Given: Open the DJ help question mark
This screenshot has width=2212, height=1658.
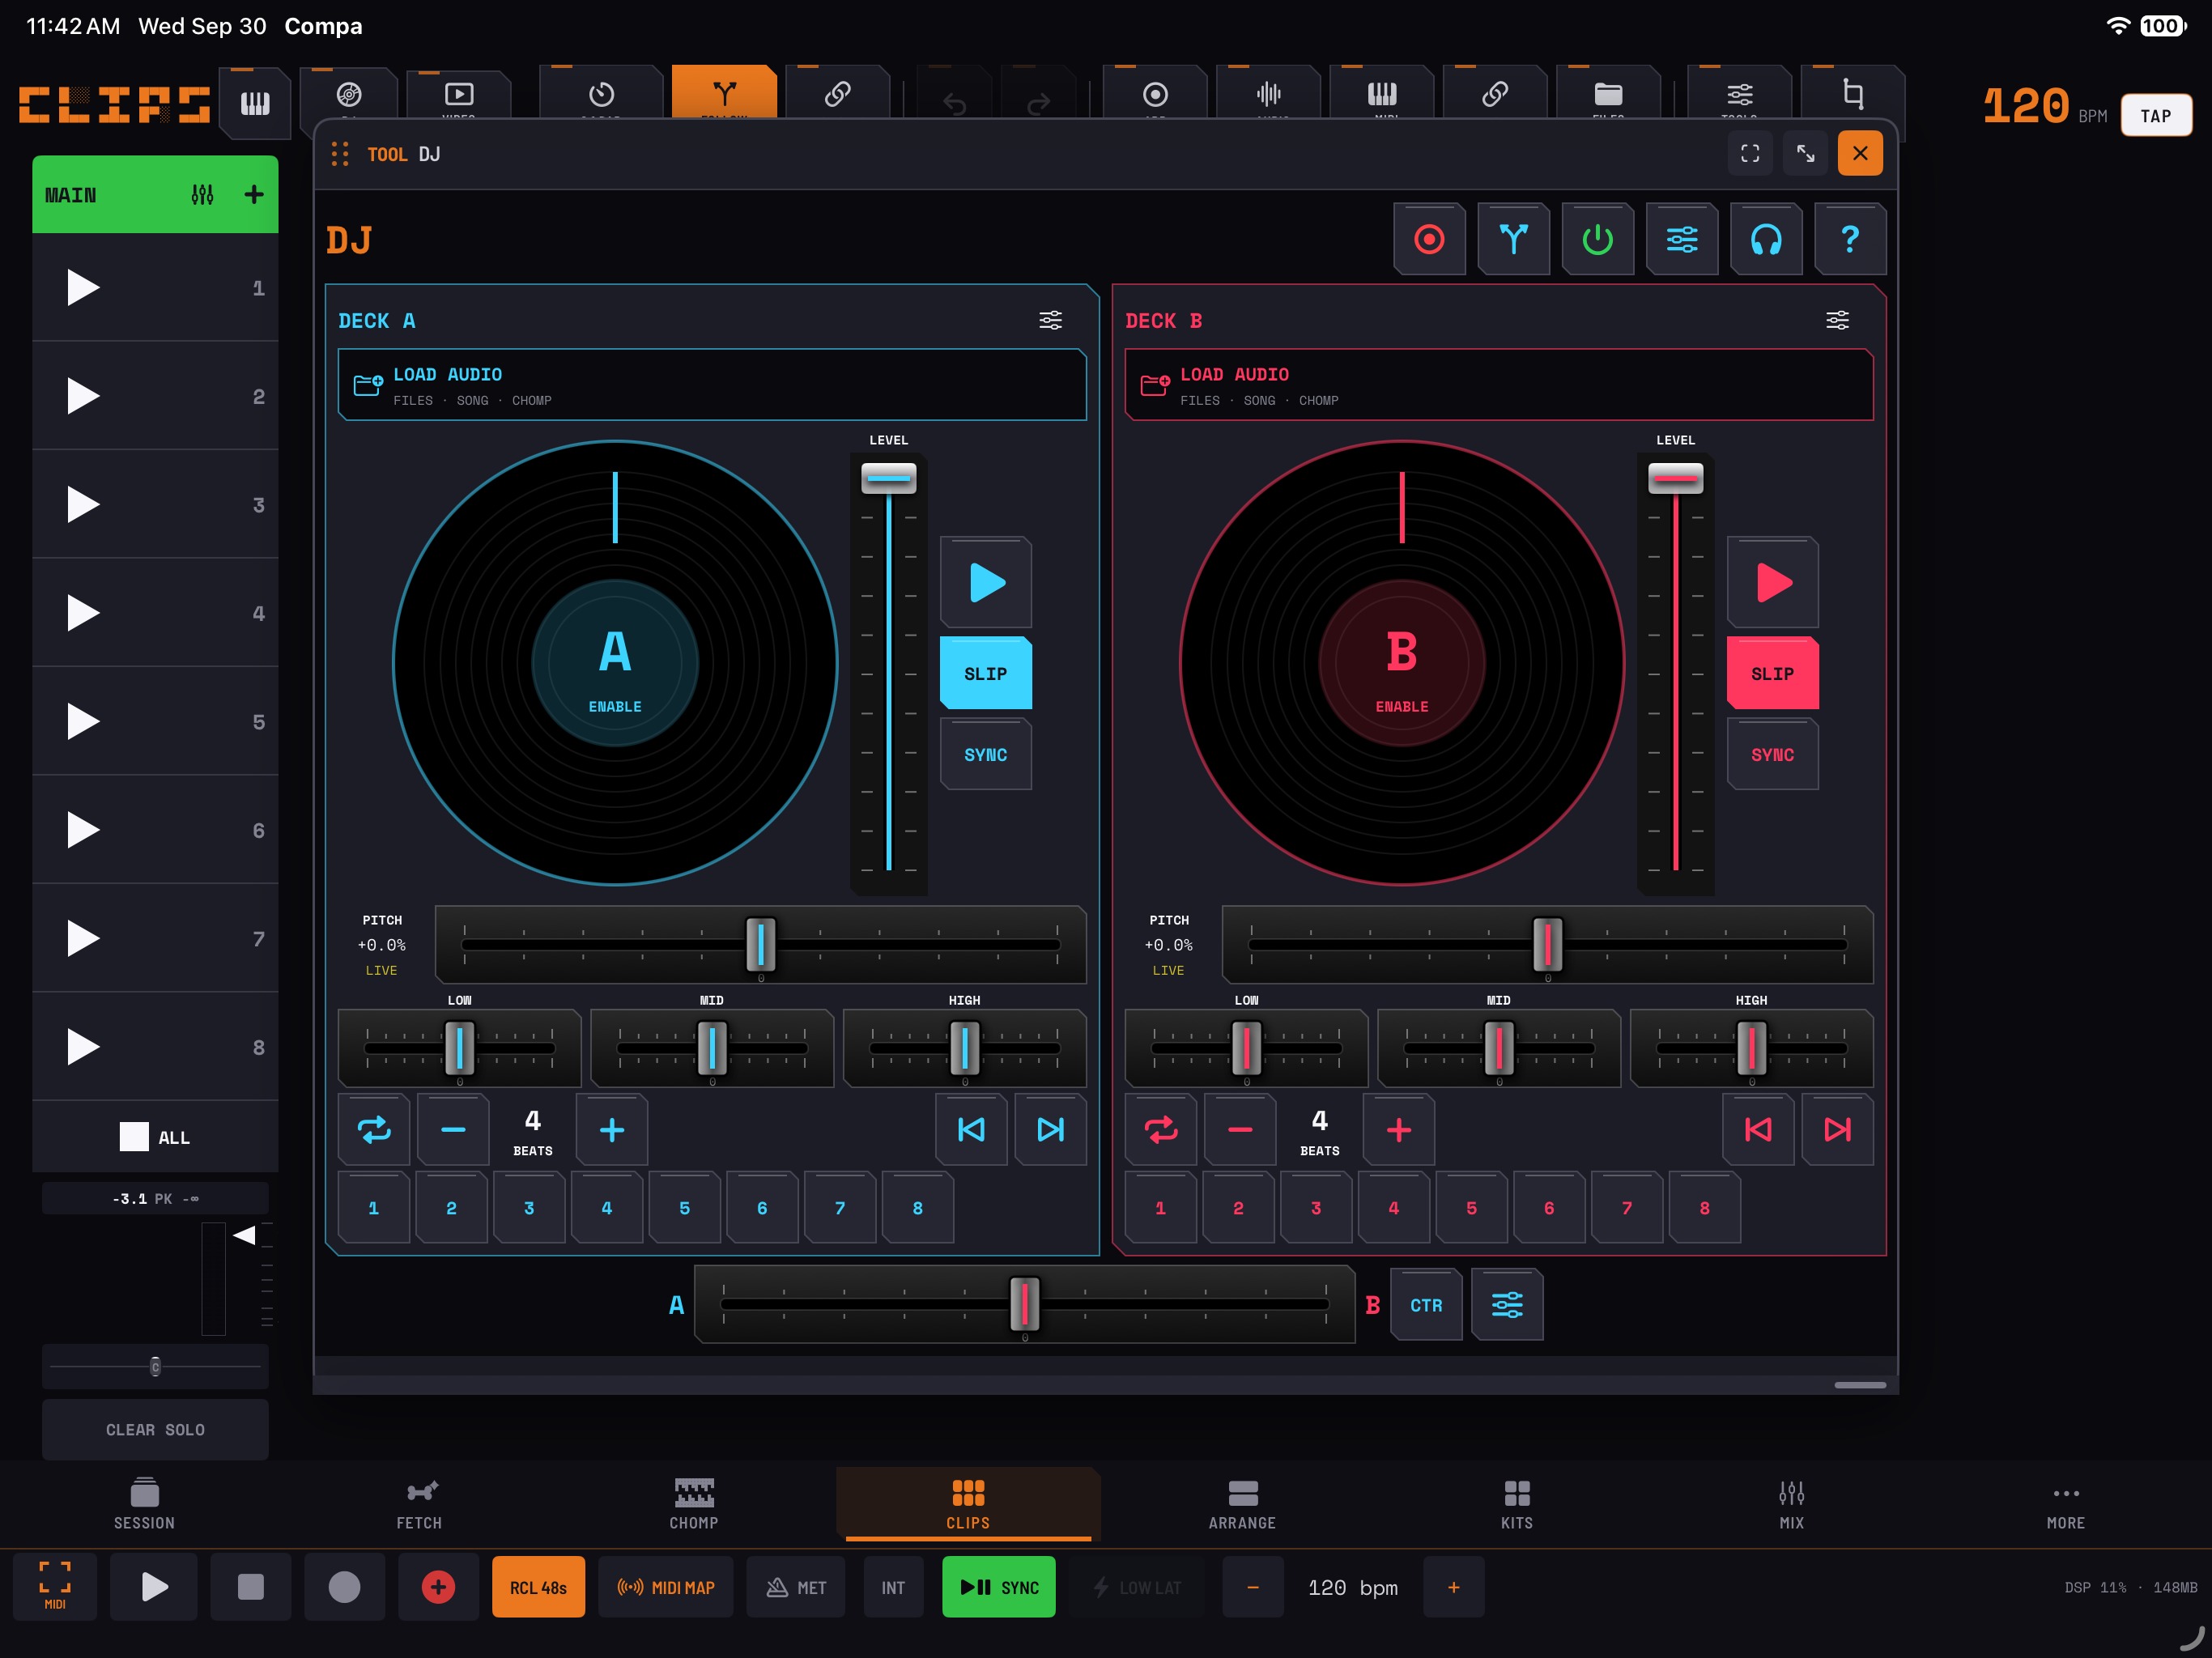Looking at the screenshot, I should click(x=1850, y=239).
